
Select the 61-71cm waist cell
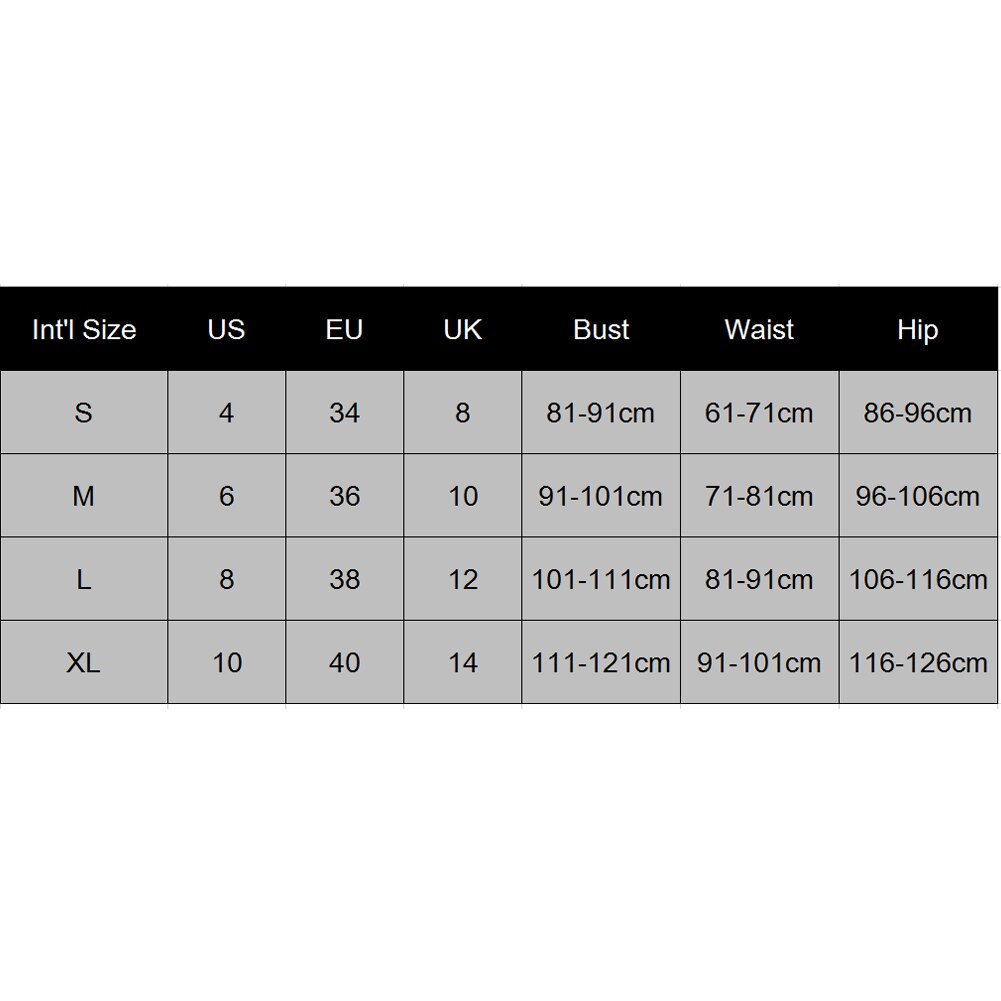759,413
